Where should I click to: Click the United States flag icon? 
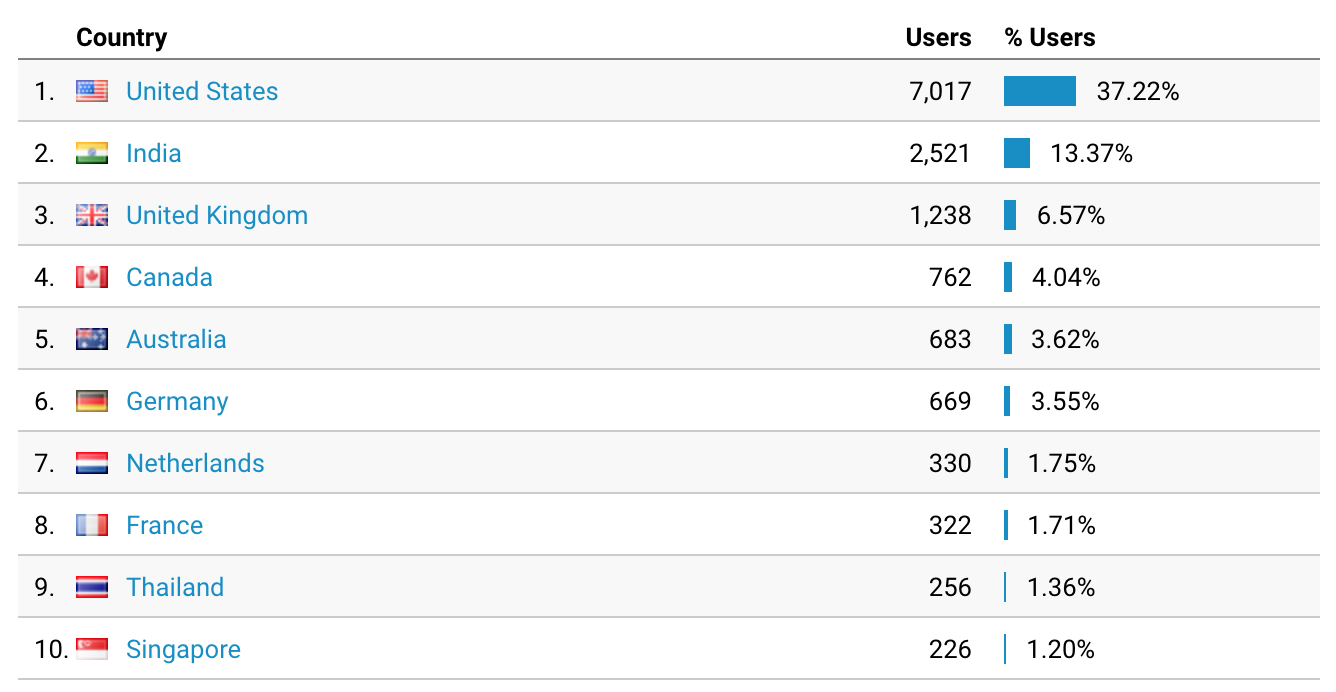tap(92, 91)
